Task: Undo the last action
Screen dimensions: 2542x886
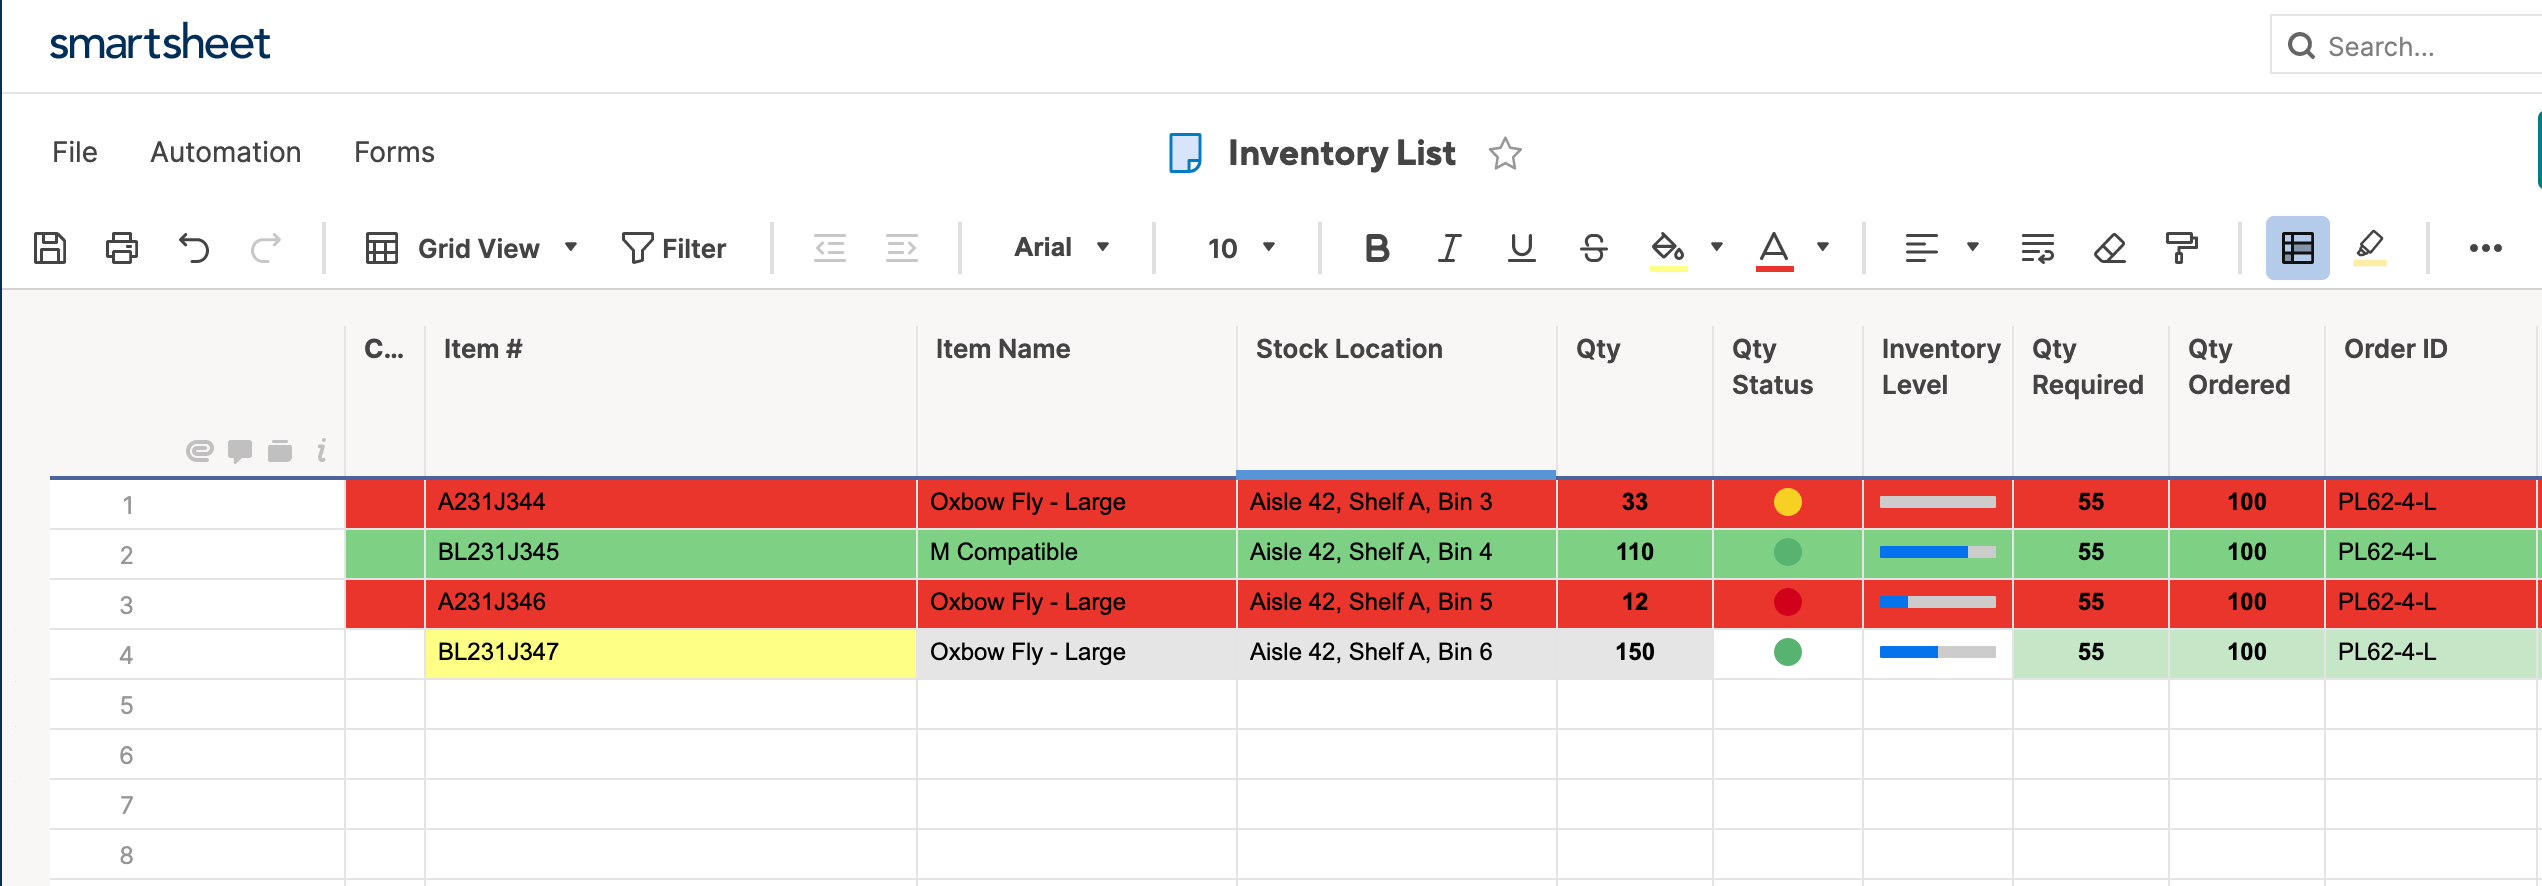Action: [194, 248]
